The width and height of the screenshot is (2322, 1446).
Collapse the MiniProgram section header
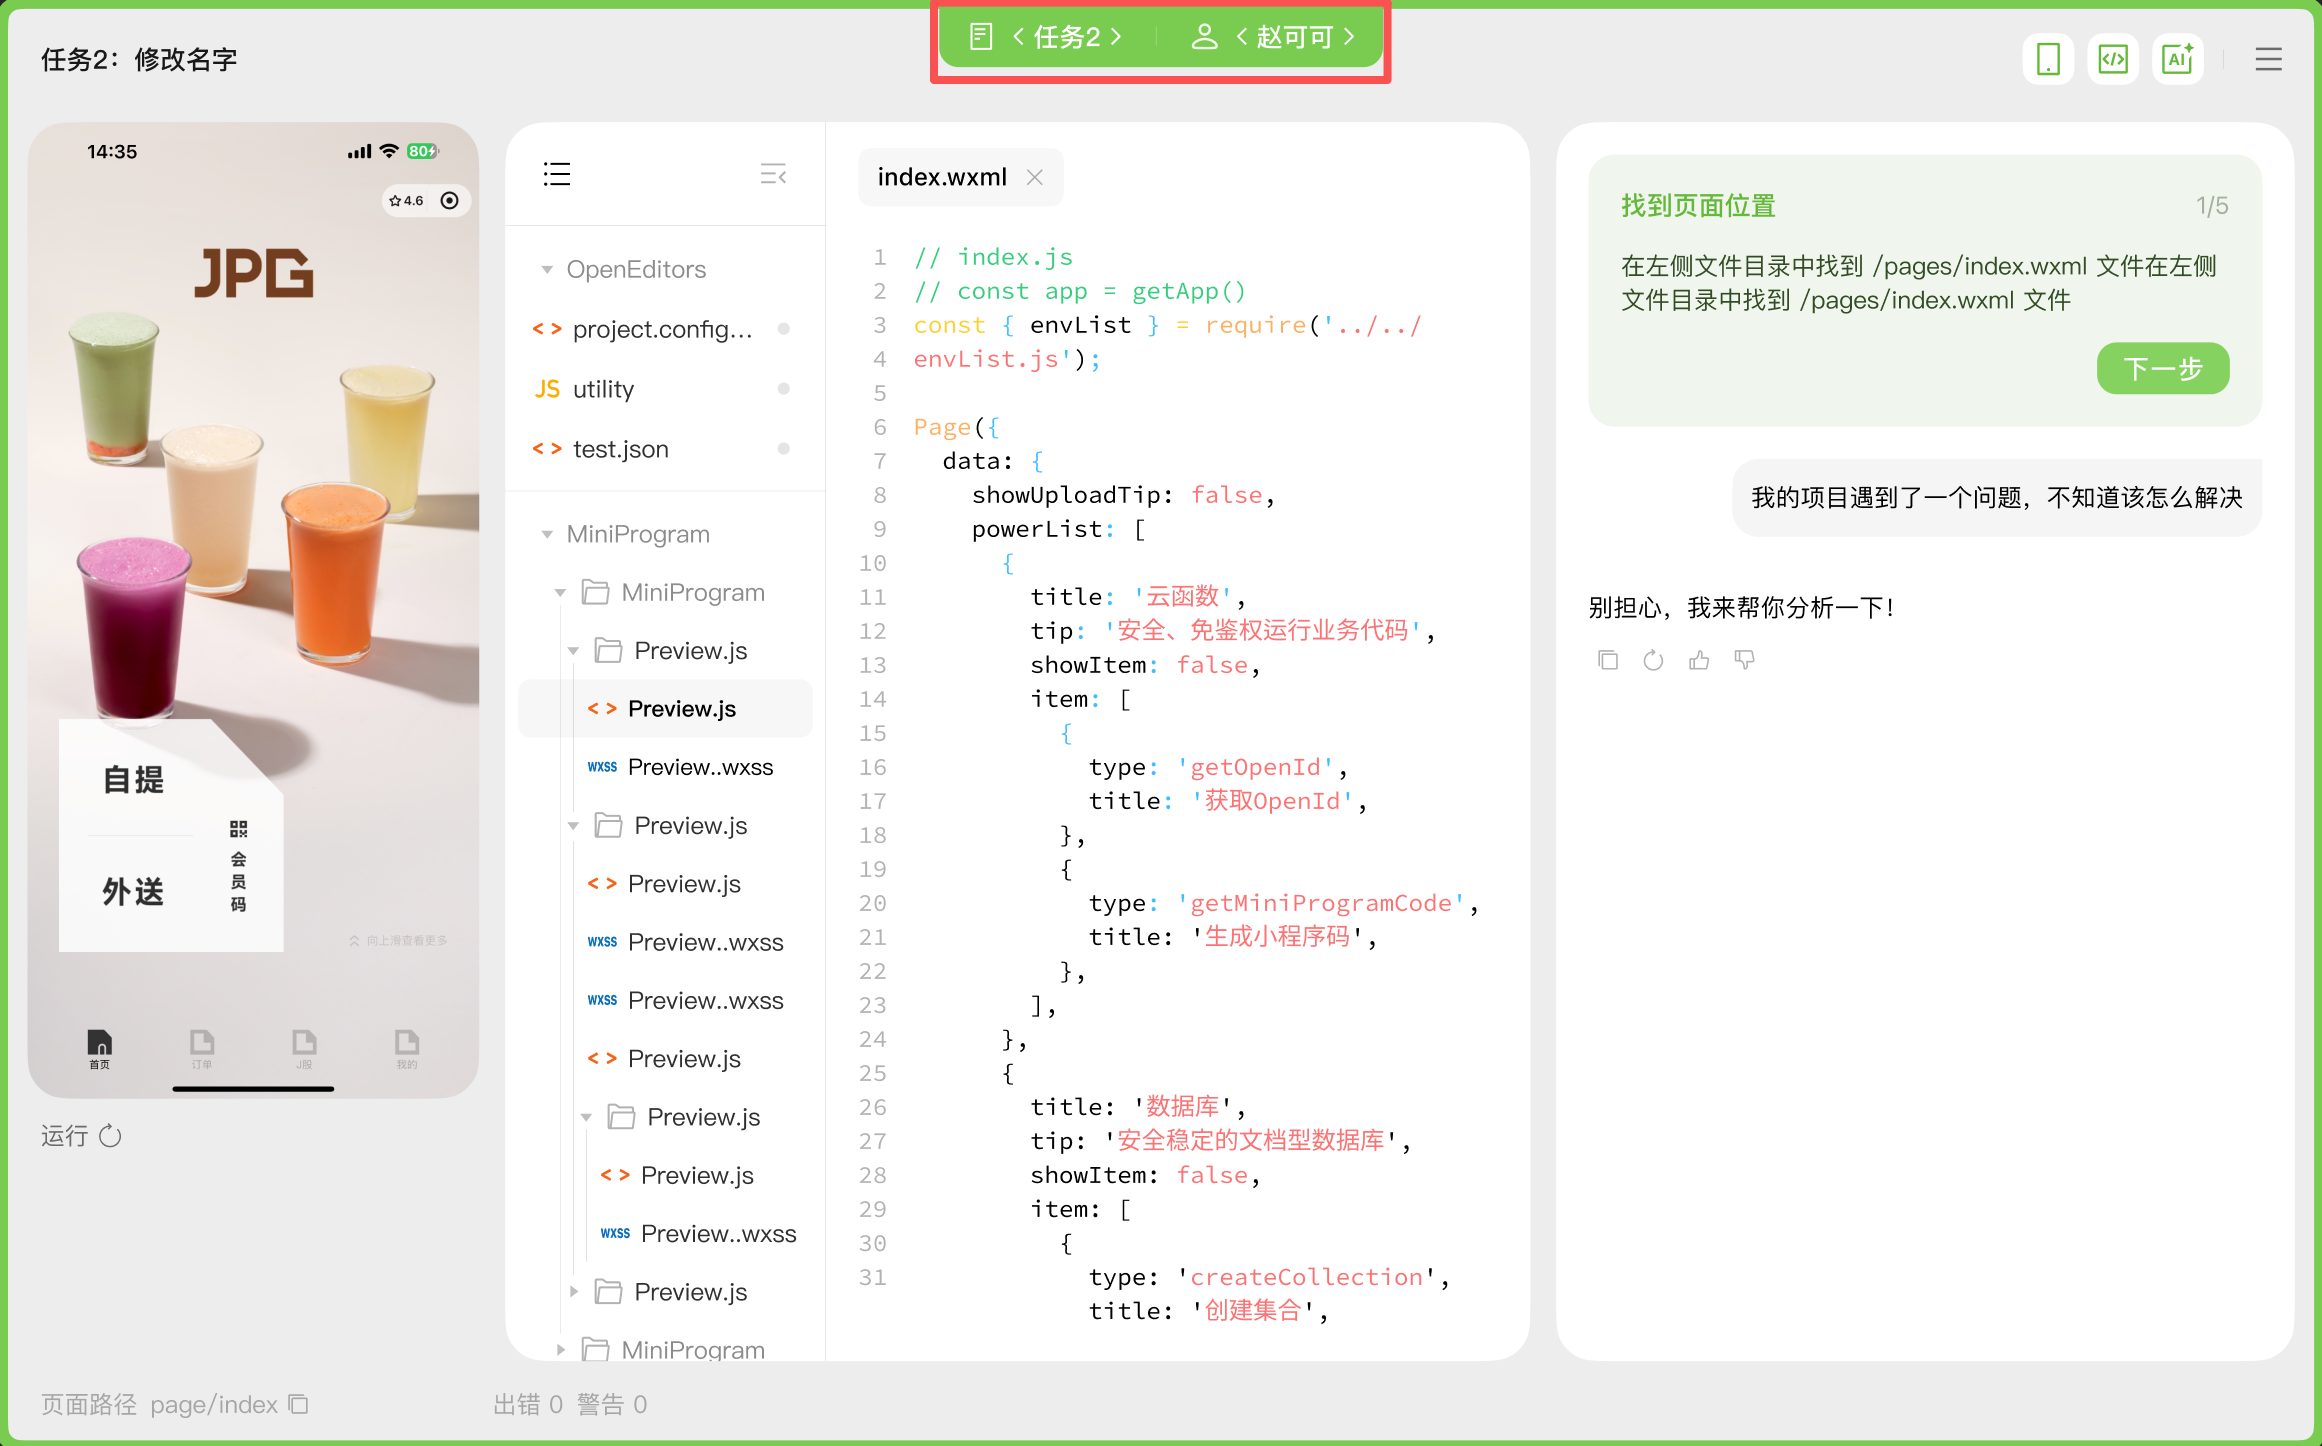tap(547, 535)
